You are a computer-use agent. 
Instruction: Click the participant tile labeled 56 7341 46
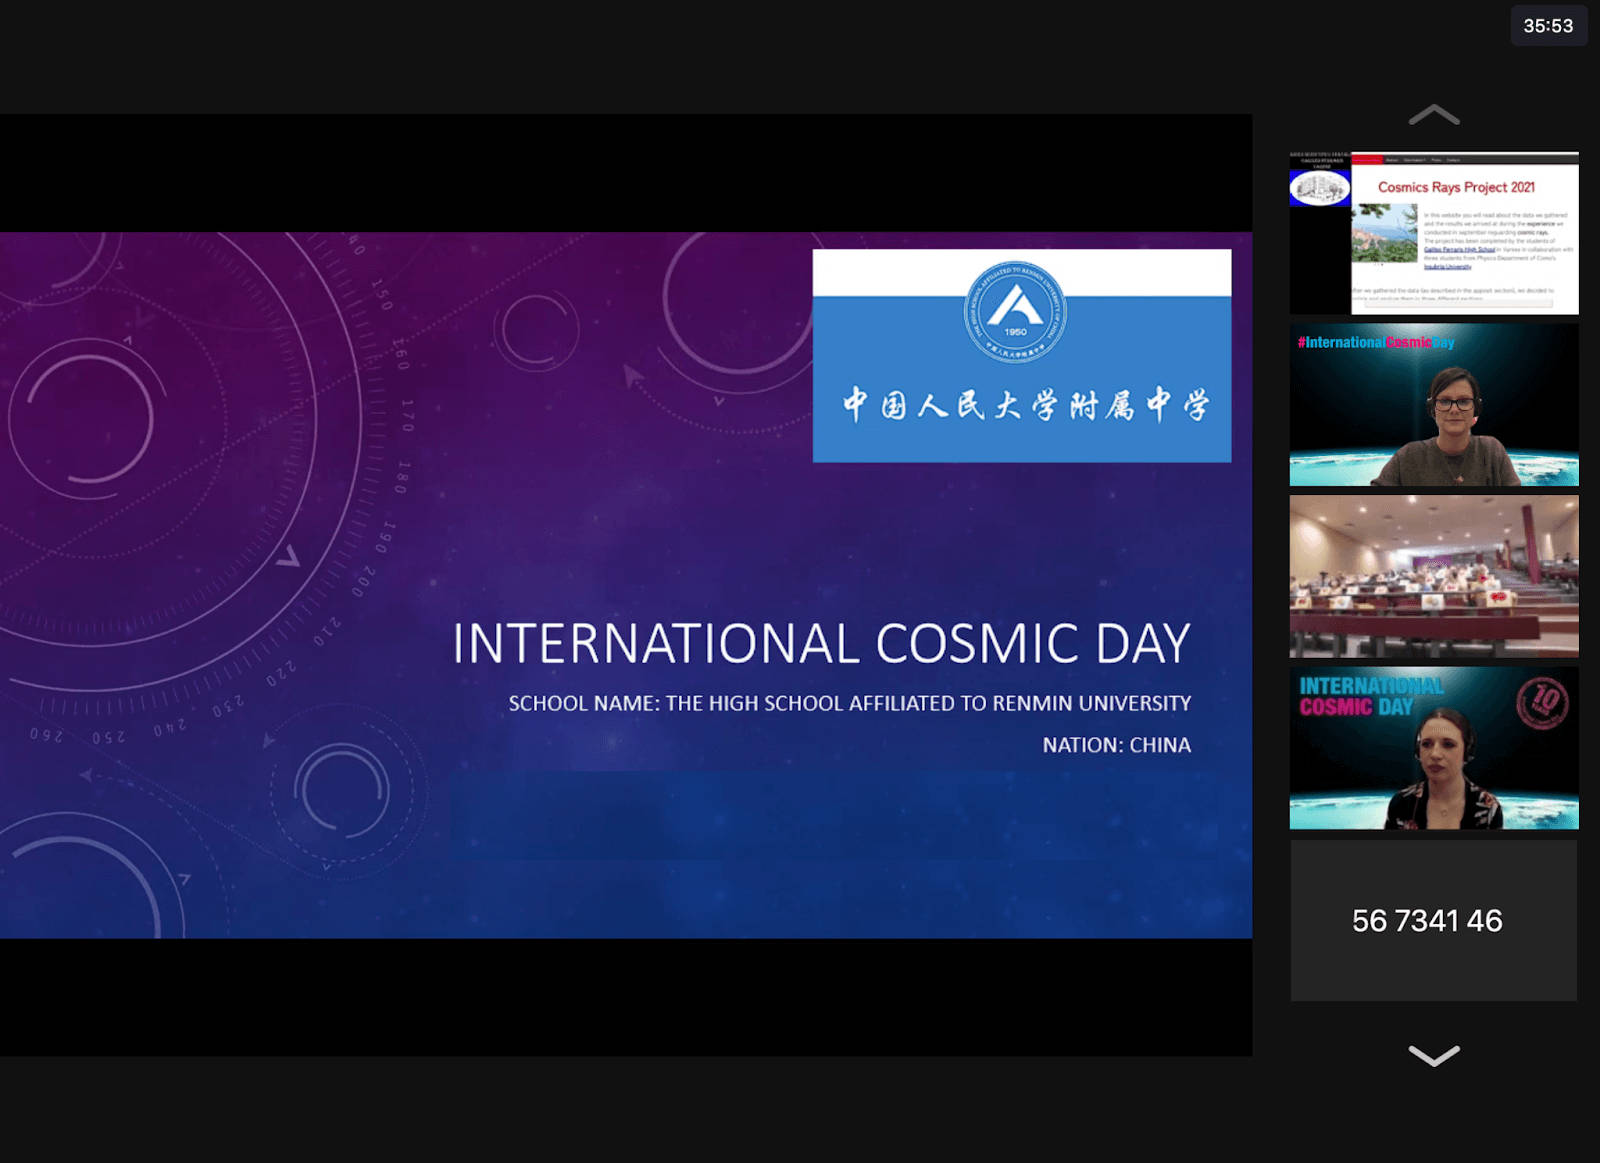pyautogui.click(x=1428, y=921)
